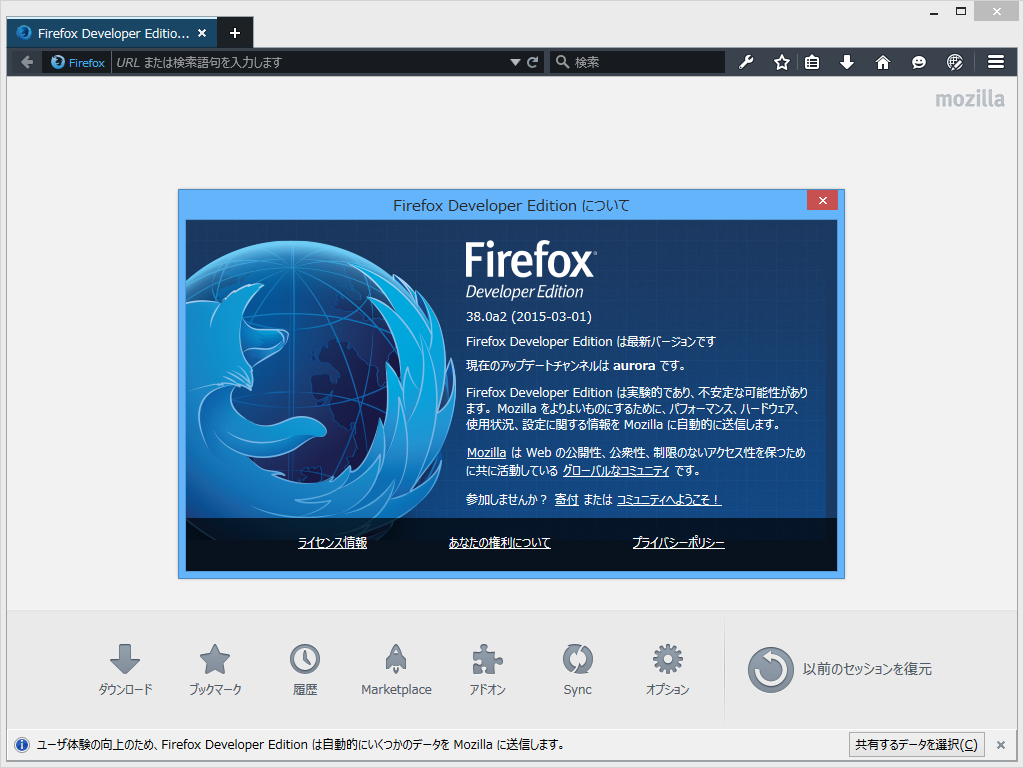
Task: Open developer tools with the wrench icon
Action: point(745,62)
